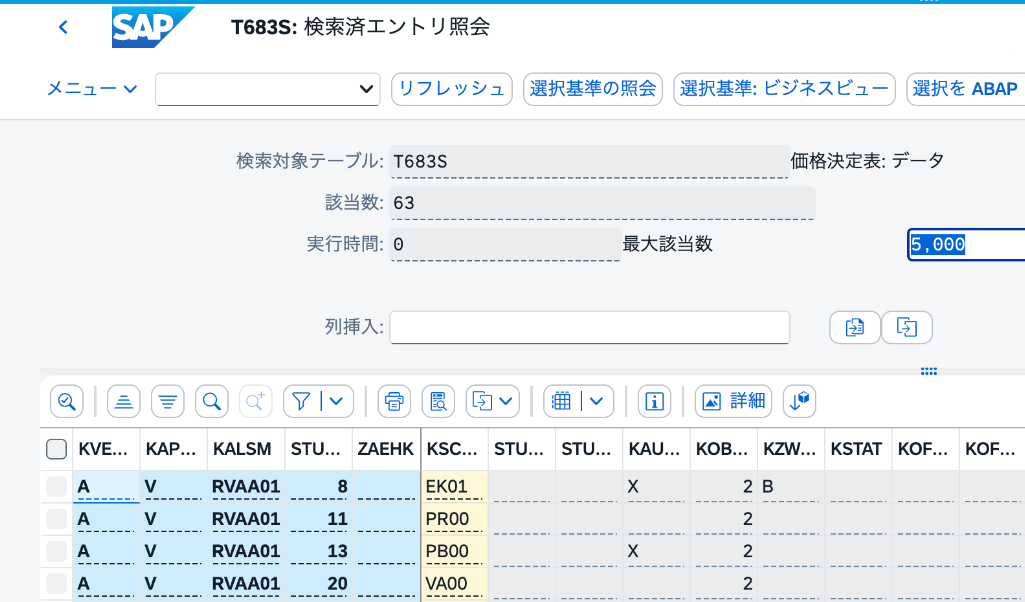This screenshot has height=602, width=1025.
Task: Click RVAA01 in the STU 11 row
Action: point(246,519)
